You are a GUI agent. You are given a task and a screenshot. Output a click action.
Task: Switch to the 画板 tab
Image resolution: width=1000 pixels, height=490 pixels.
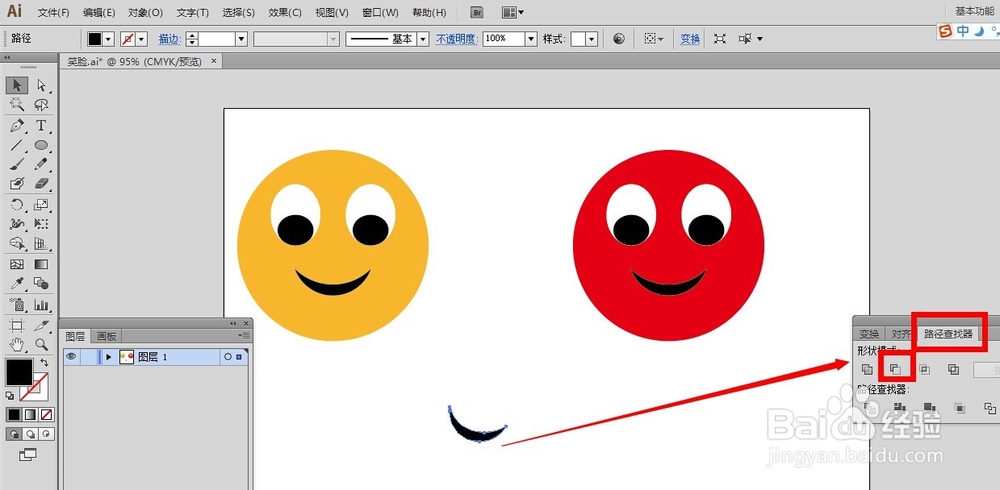coord(107,336)
